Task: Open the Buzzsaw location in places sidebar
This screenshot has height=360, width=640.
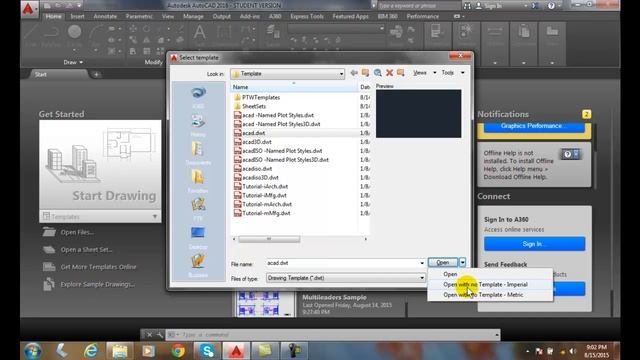Action: point(198,265)
